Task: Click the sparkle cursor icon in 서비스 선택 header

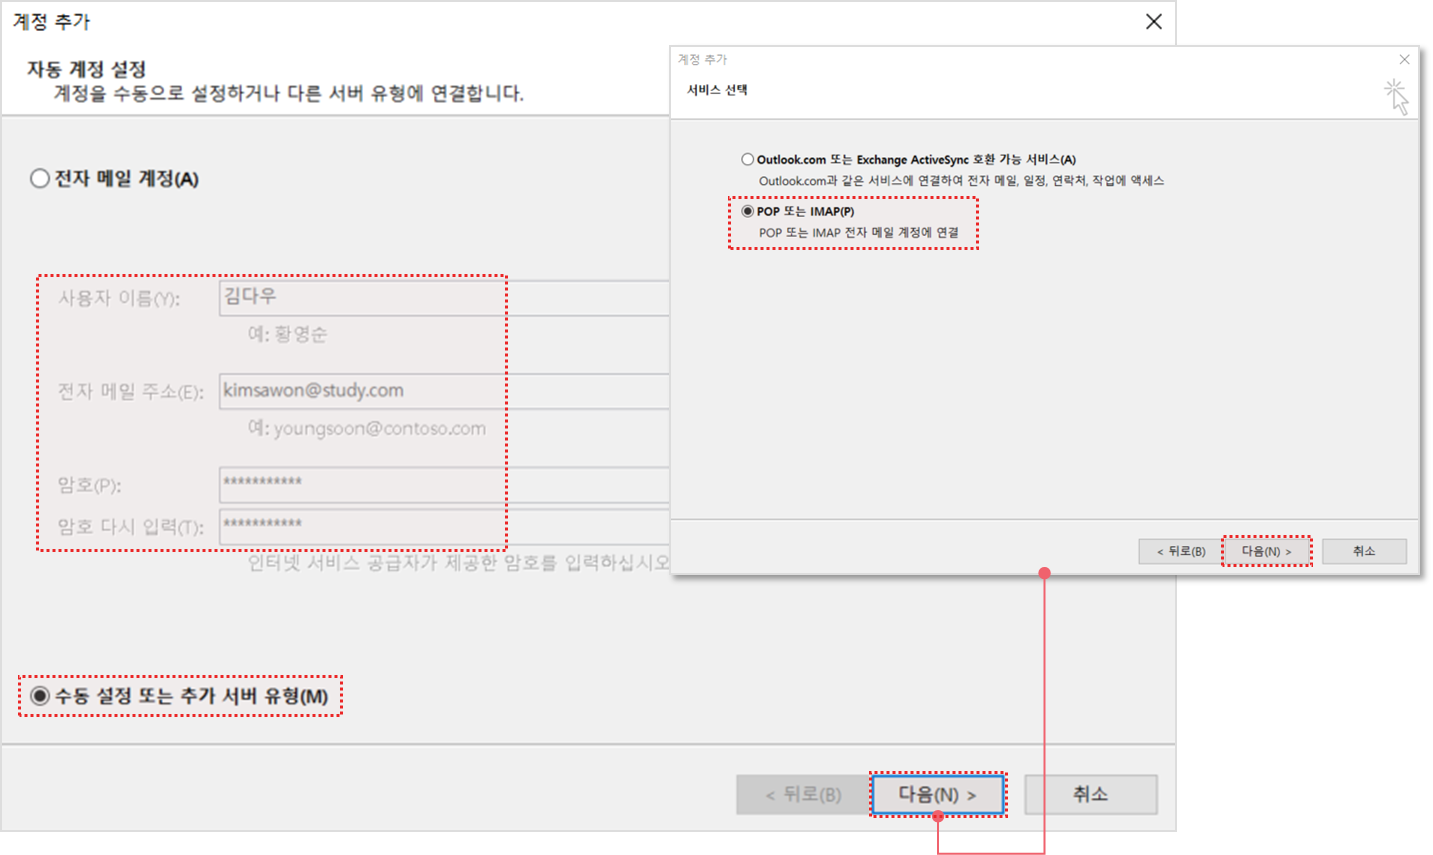Action: tap(1396, 96)
